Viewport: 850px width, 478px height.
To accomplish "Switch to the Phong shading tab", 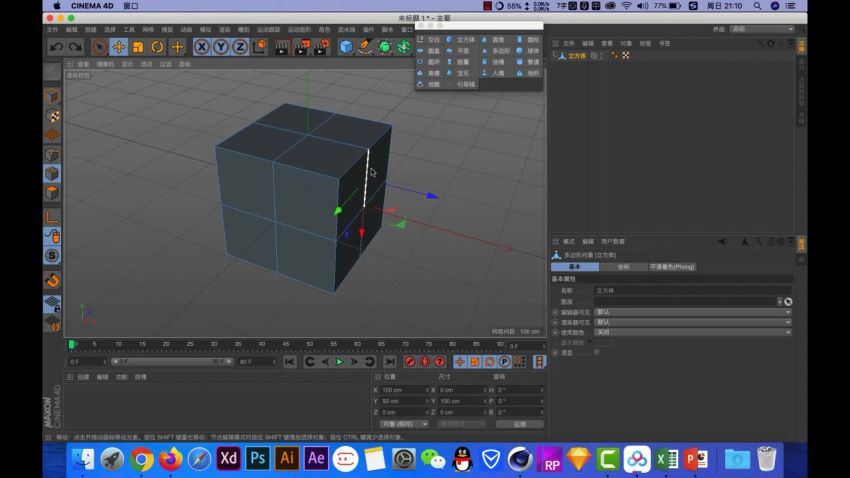I will [x=672, y=267].
